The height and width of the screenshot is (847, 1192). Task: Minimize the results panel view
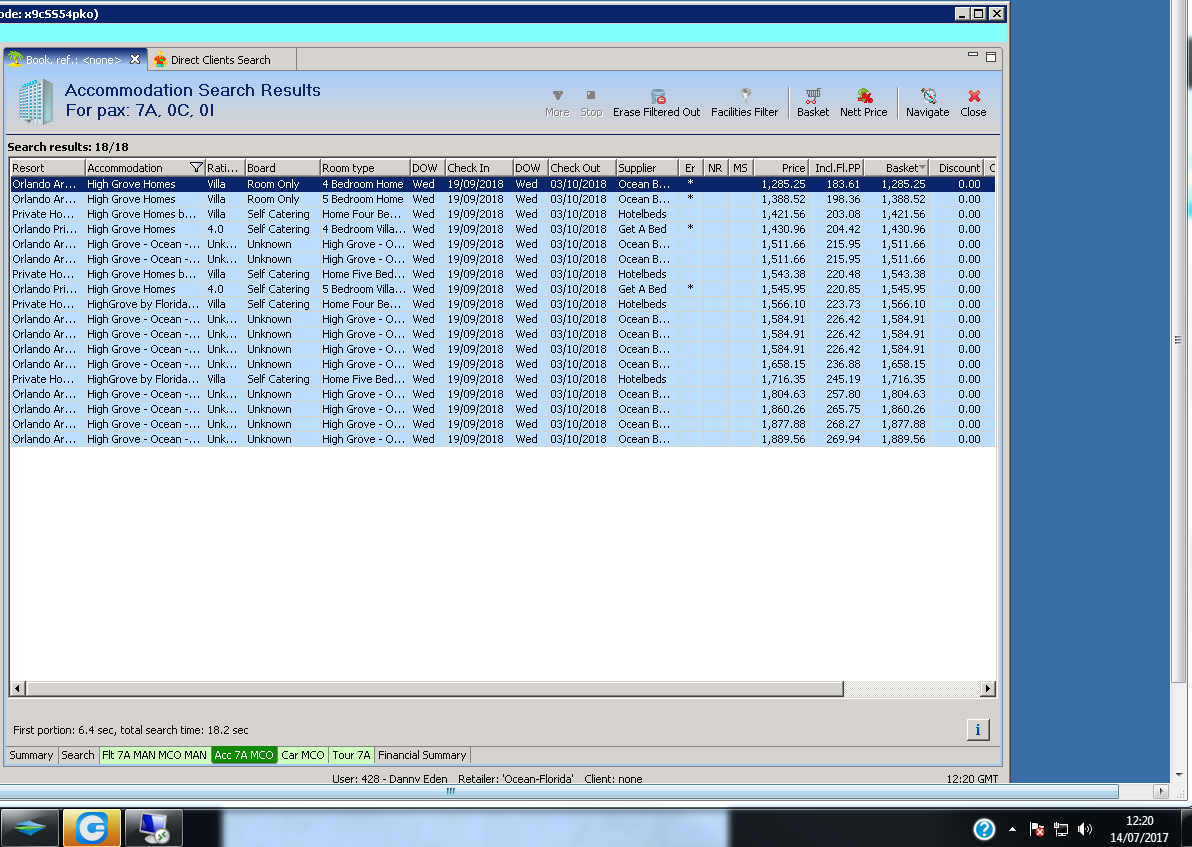pyautogui.click(x=972, y=56)
